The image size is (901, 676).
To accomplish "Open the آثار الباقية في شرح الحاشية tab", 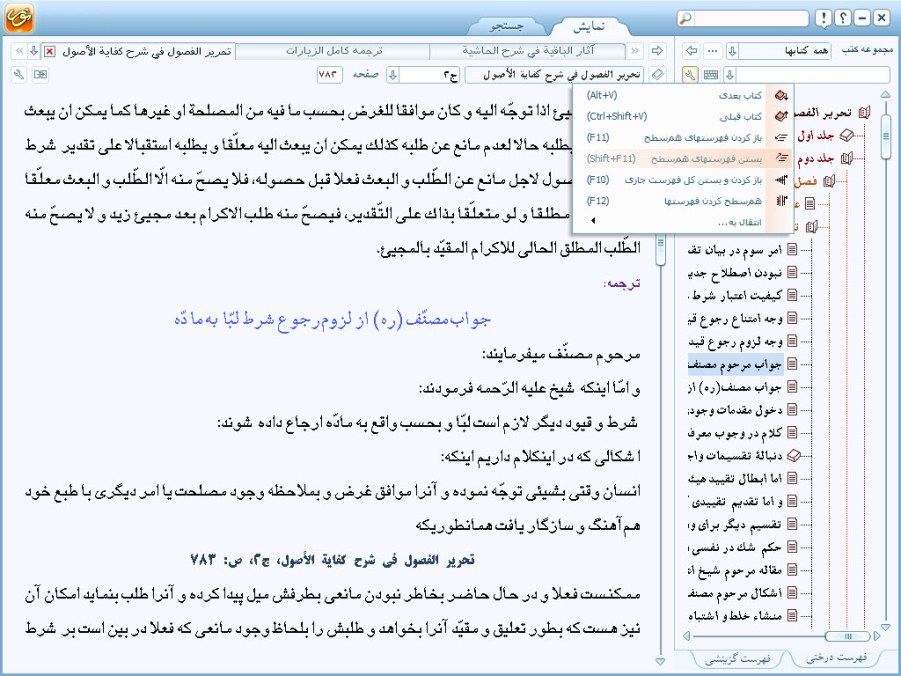I will [527, 51].
